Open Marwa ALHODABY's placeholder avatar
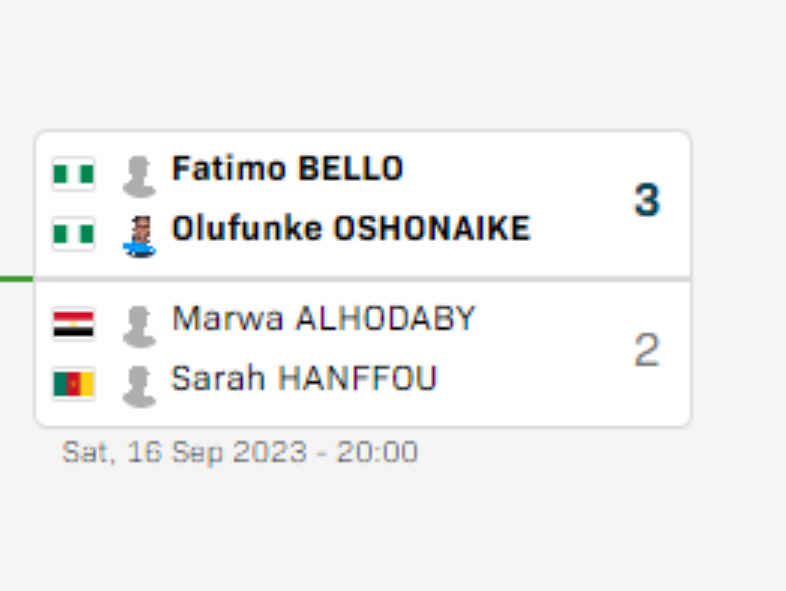 coord(139,327)
